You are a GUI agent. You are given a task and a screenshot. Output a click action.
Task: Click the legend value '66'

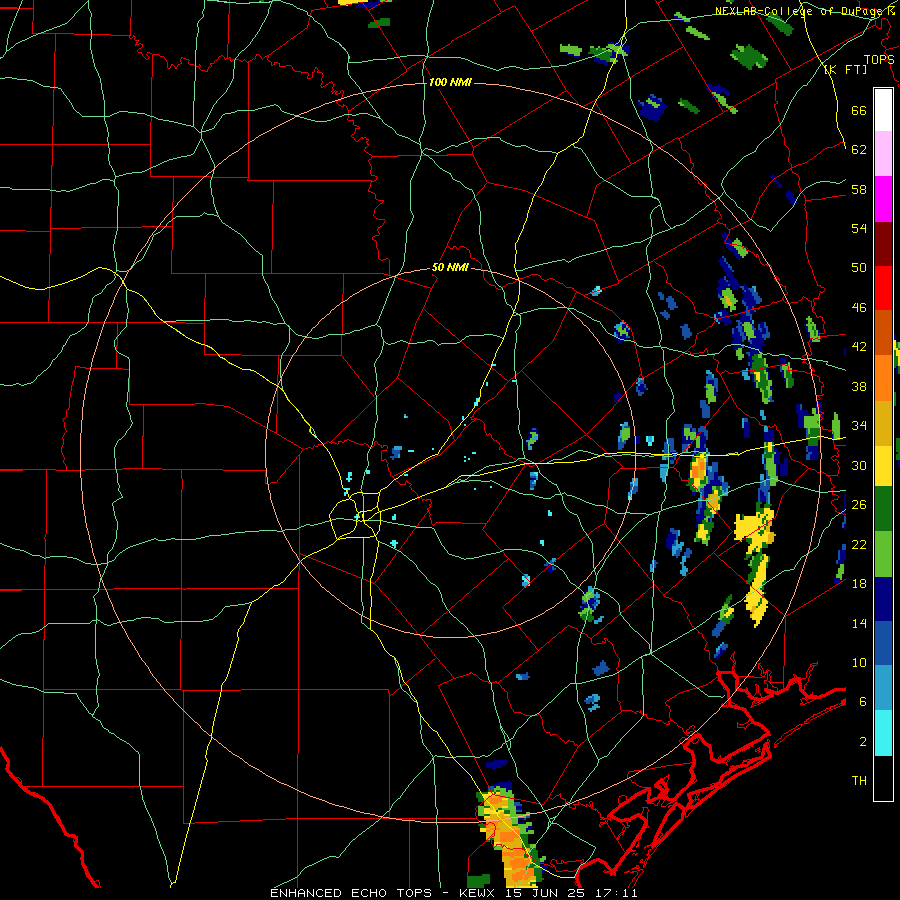[x=859, y=110]
